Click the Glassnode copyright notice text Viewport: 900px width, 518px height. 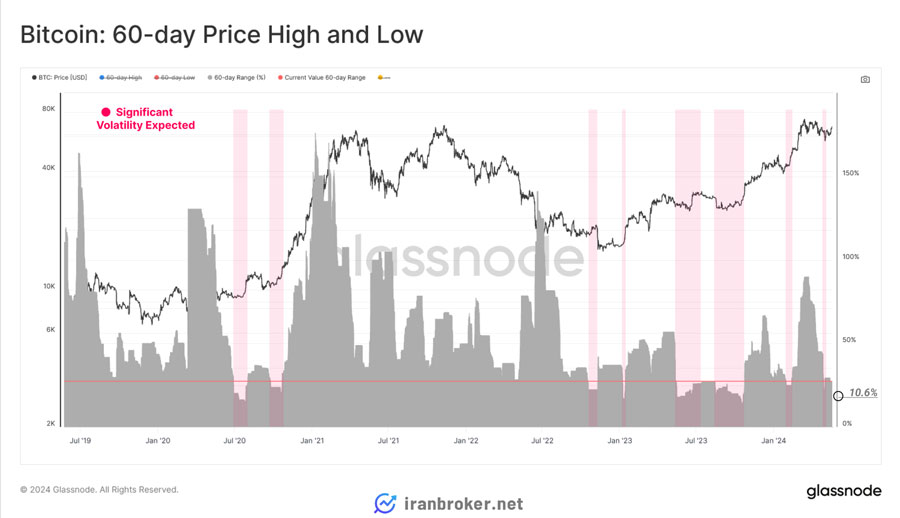[99, 490]
